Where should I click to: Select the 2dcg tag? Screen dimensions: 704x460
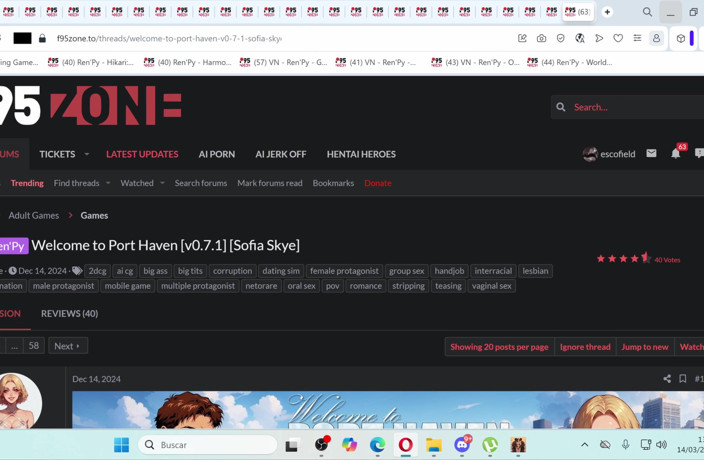97,271
